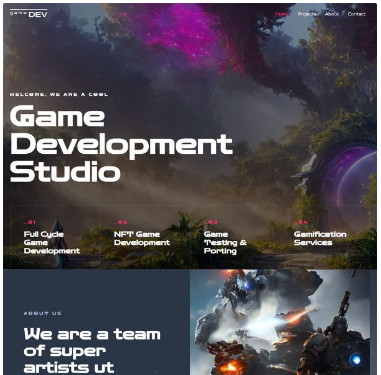Image resolution: width=381 pixels, height=375 pixels.
Task: Select Full Cycle Game Development service
Action: (52, 242)
